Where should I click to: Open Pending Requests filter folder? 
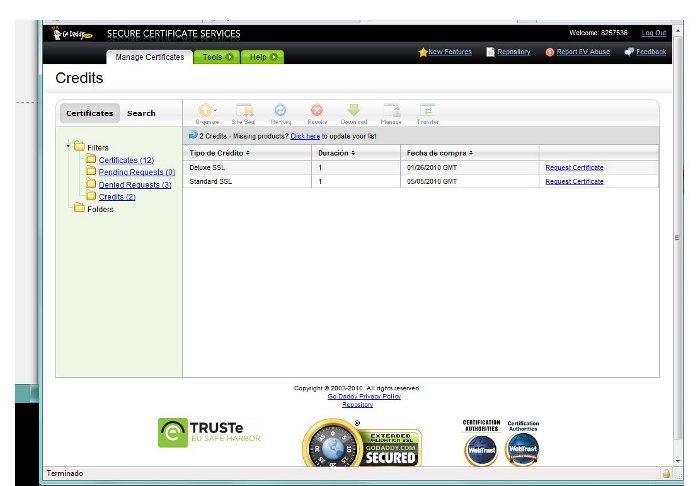click(136, 172)
